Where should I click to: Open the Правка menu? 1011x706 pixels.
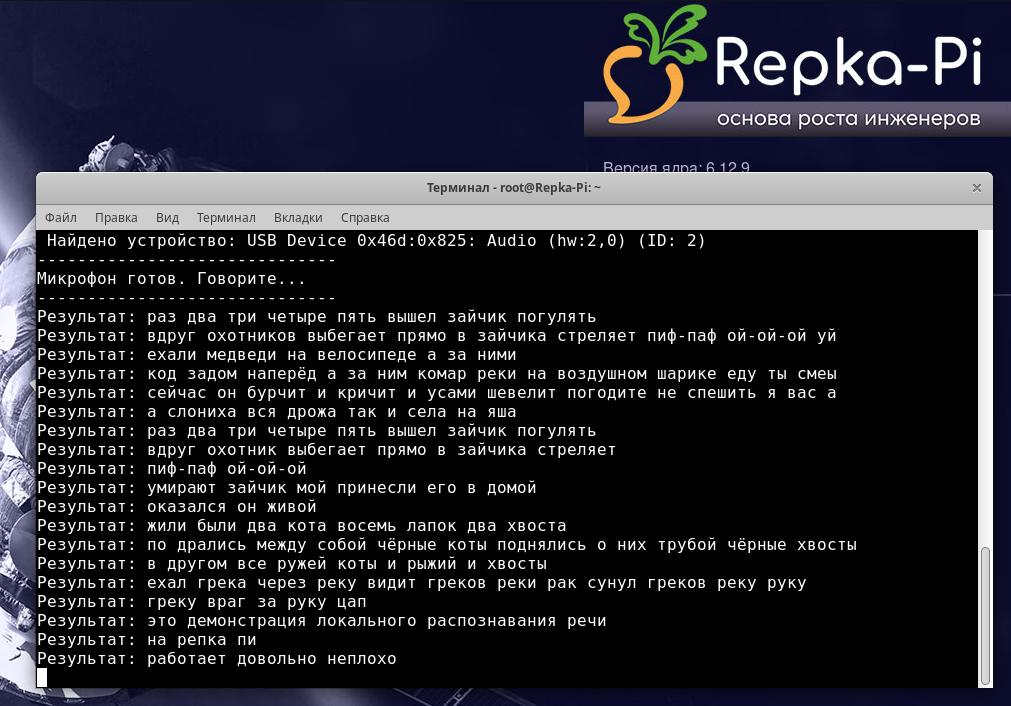click(x=116, y=217)
